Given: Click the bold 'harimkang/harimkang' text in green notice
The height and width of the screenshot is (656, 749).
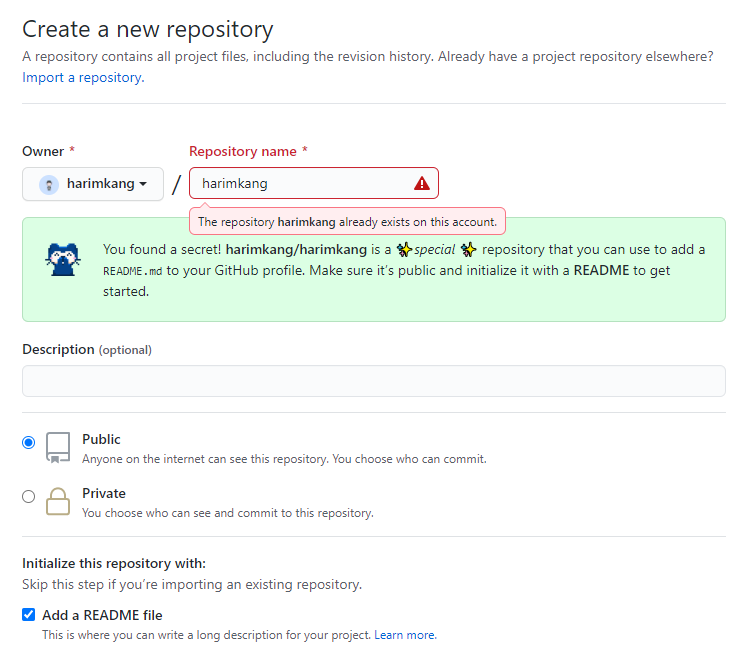Looking at the screenshot, I should [x=296, y=249].
